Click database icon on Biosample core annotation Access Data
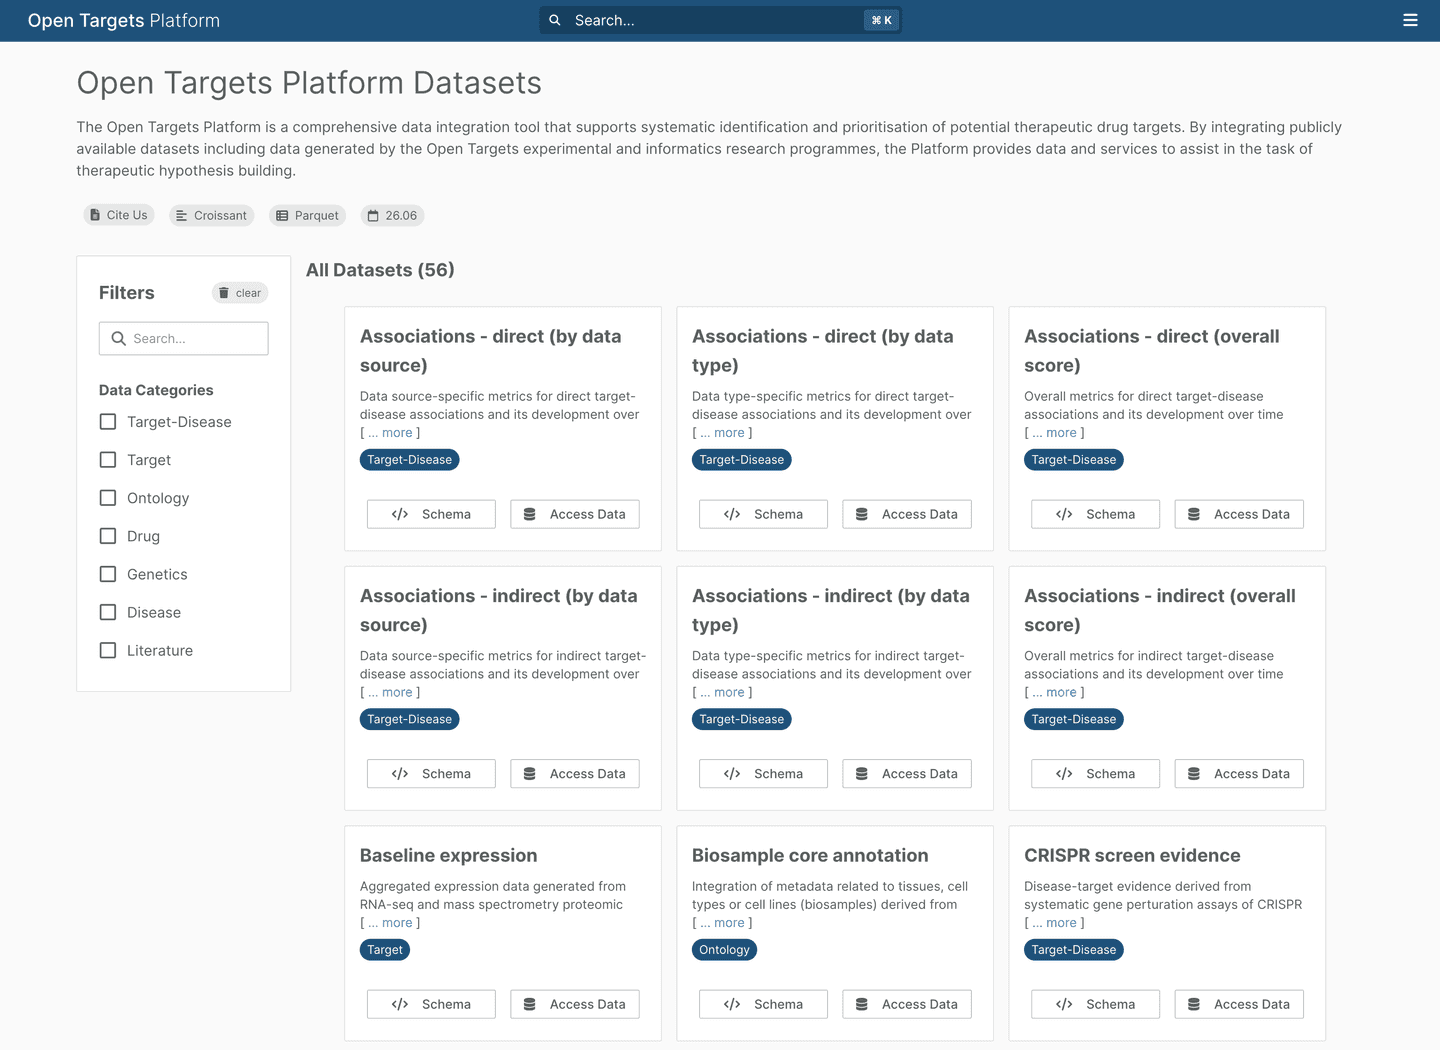 point(862,1004)
